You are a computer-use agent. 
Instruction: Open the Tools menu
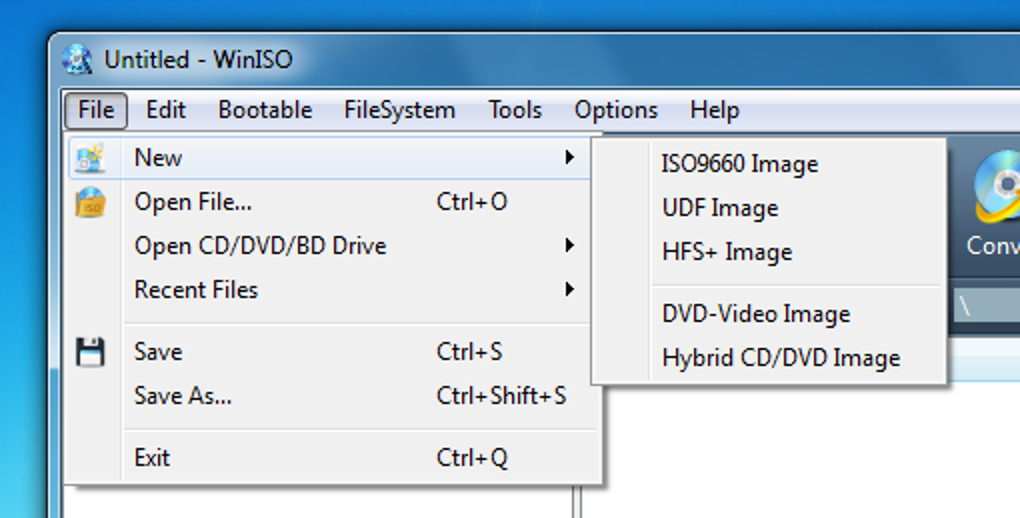(515, 110)
